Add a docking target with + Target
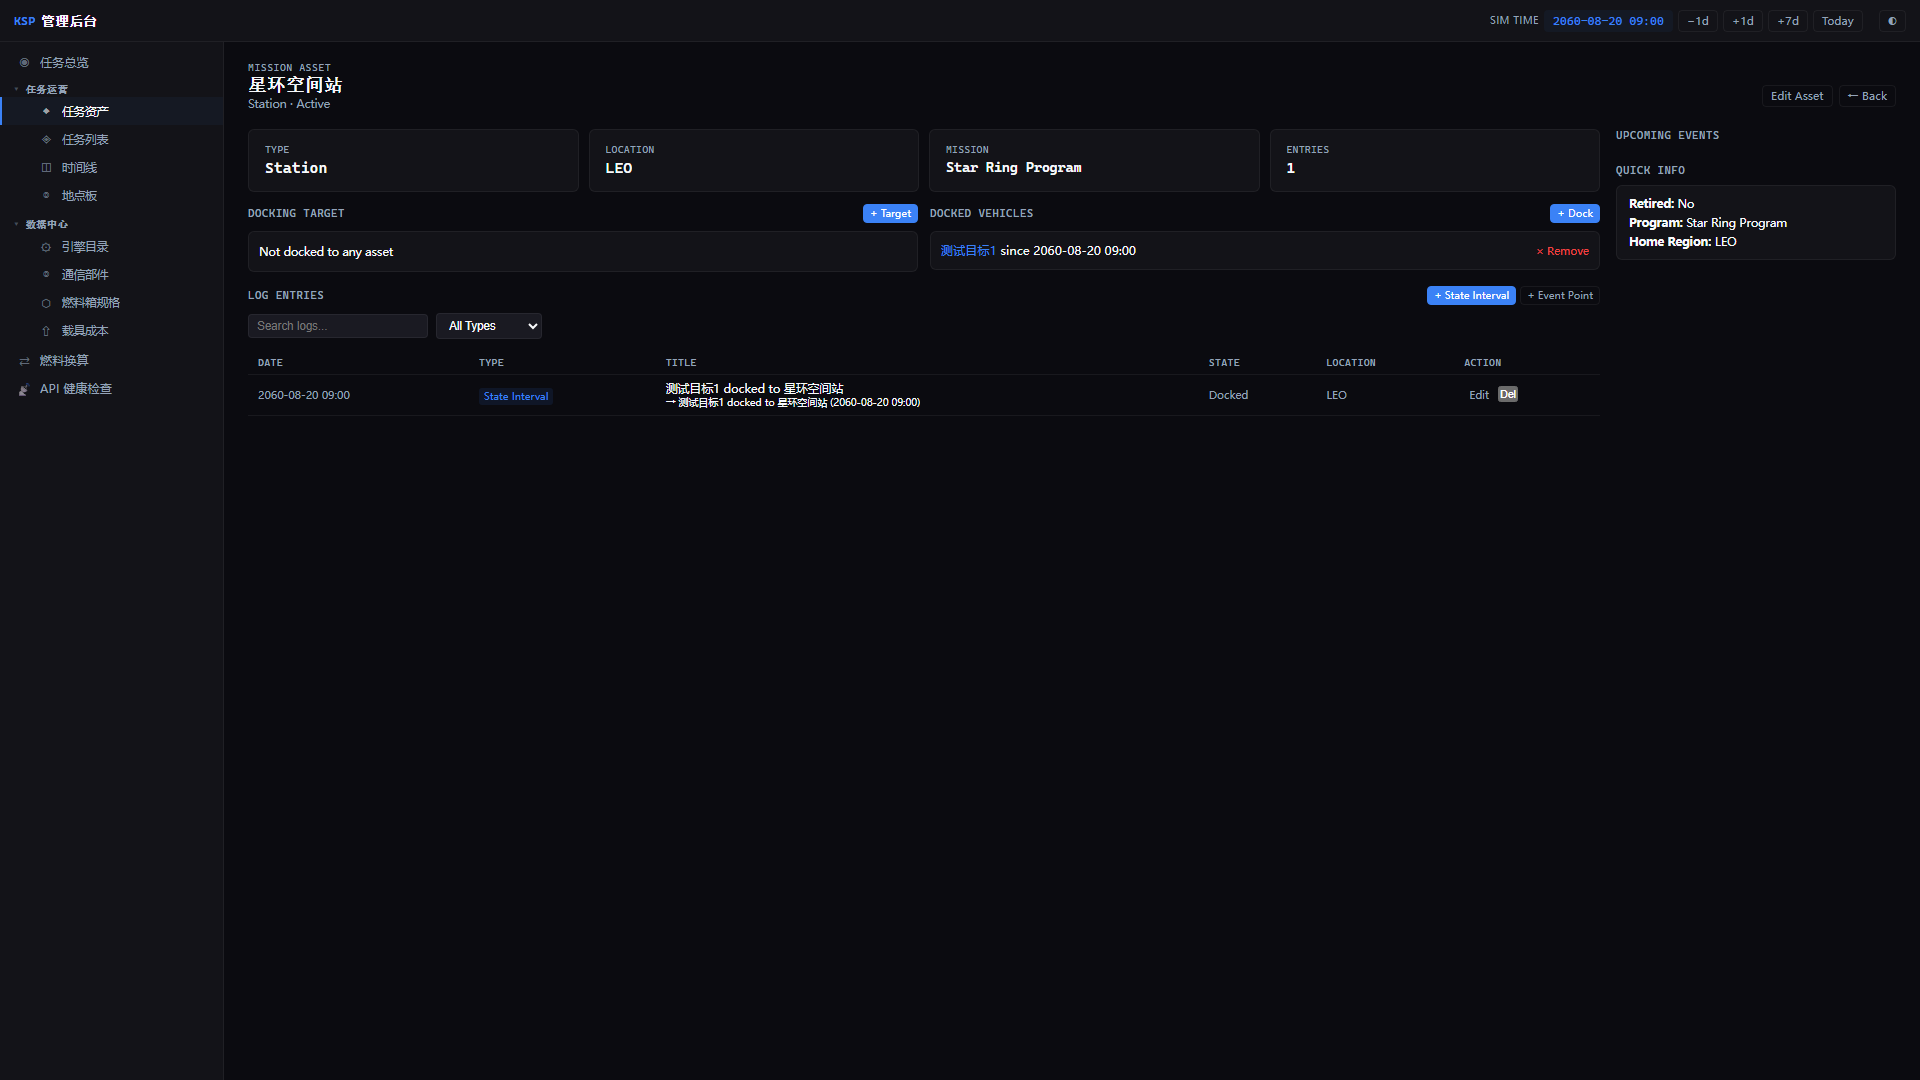Viewport: 1920px width, 1080px height. pyautogui.click(x=890, y=213)
